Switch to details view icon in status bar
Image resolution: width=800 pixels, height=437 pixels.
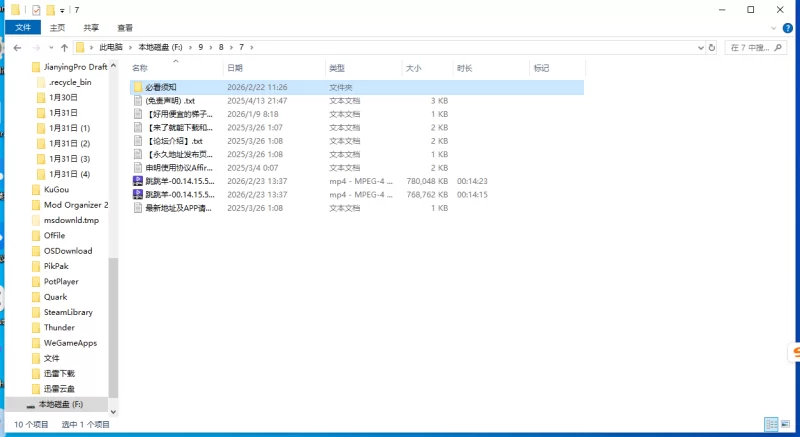(x=772, y=424)
